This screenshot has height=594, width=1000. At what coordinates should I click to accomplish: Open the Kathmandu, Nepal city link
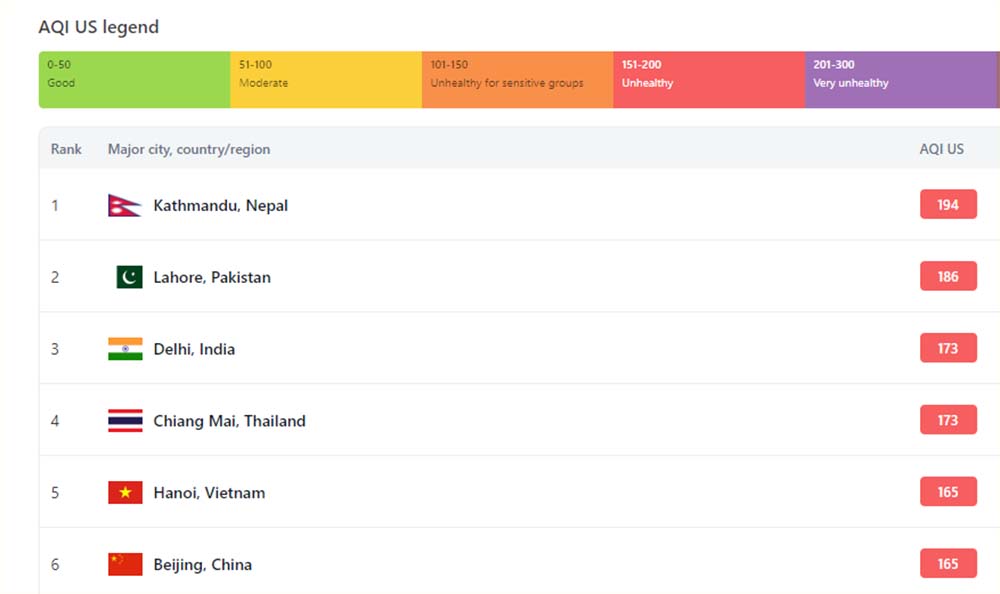(x=220, y=206)
